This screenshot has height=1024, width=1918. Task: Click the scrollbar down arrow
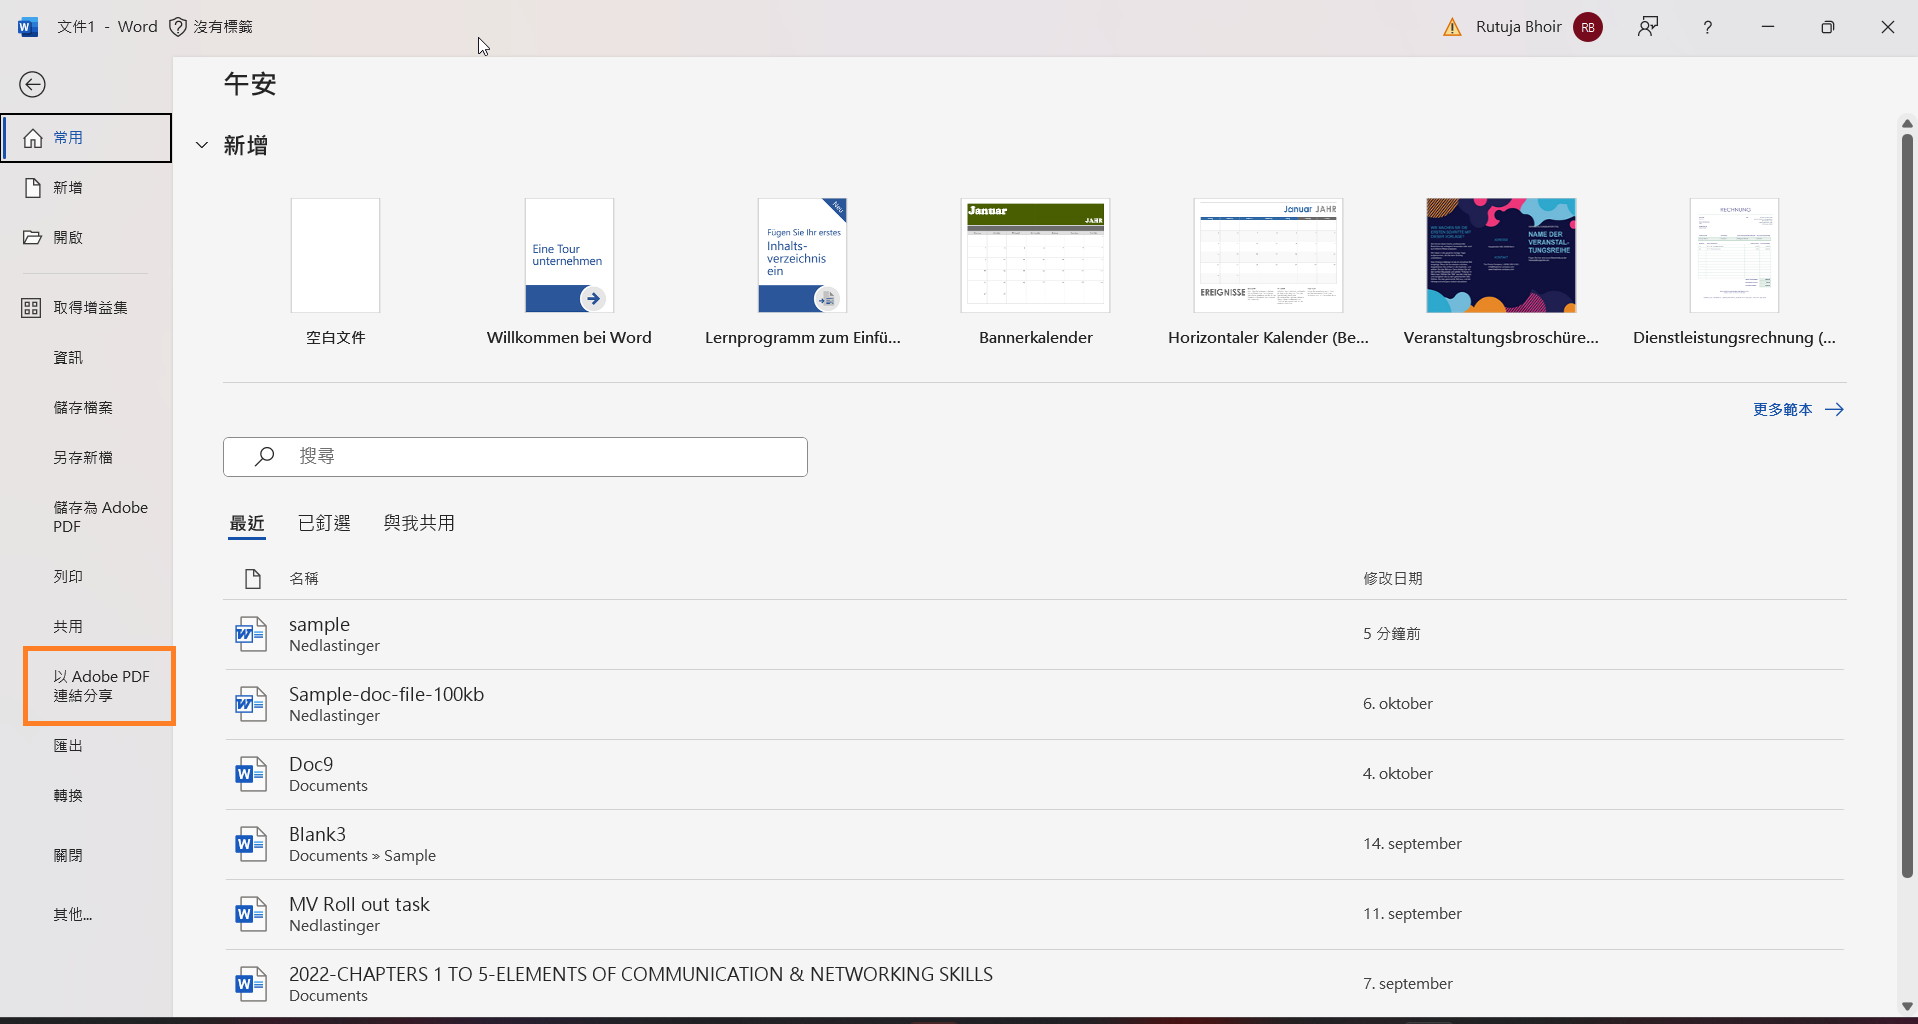[1907, 1006]
